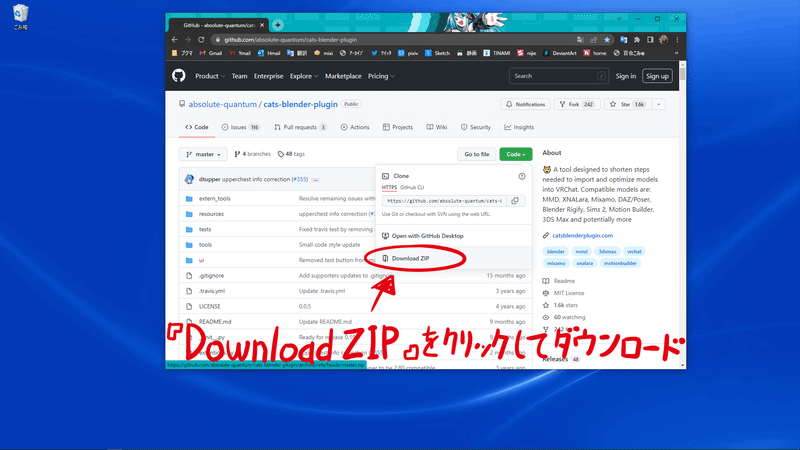Select the GitHub CLI clone tab
The height and width of the screenshot is (450, 800).
tap(412, 187)
